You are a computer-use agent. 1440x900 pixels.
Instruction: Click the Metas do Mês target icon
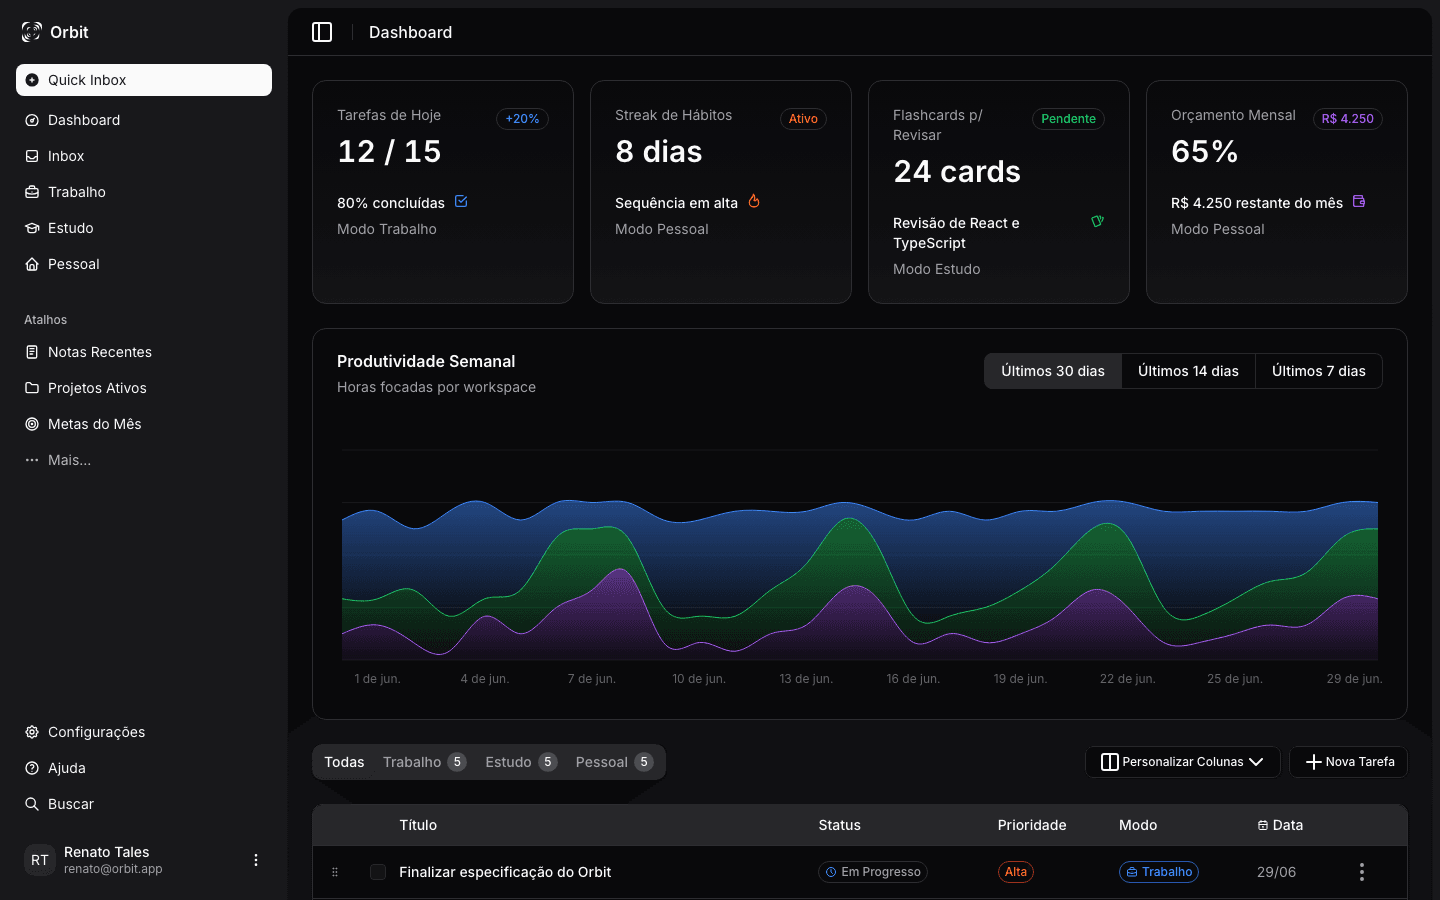click(31, 424)
